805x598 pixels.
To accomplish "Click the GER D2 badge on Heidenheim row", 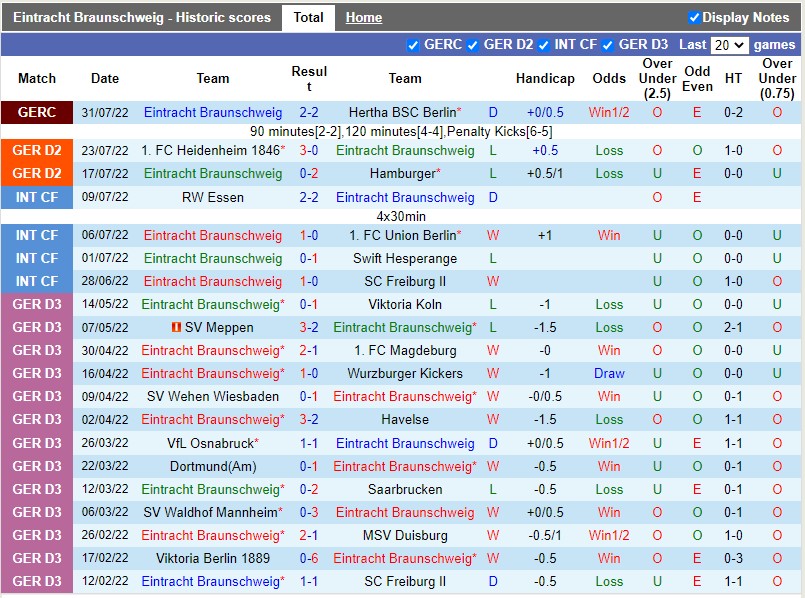I will pyautogui.click(x=37, y=150).
